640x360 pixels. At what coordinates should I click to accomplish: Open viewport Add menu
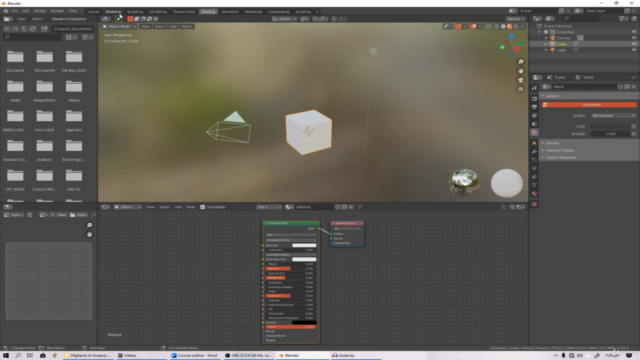pos(173,27)
